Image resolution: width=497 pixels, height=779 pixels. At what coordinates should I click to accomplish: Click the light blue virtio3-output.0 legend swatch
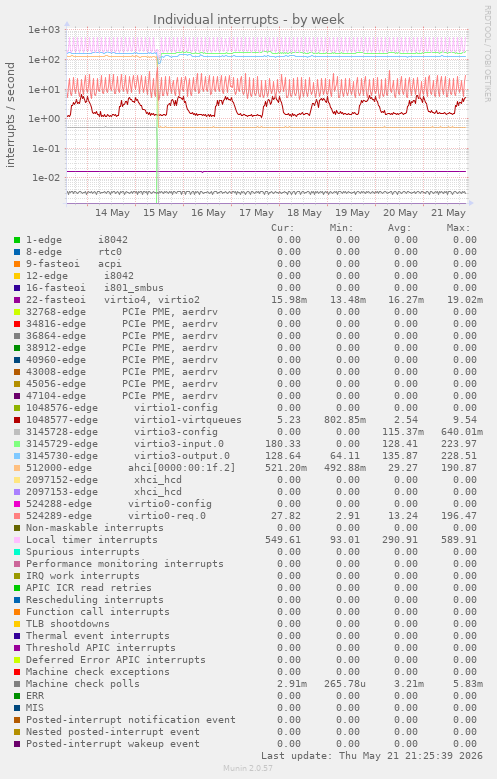(17, 456)
